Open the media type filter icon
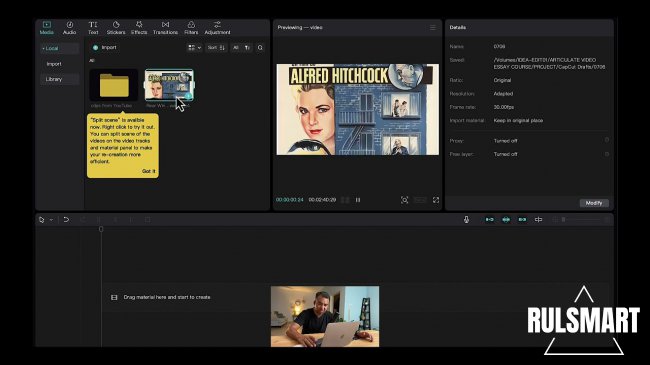Viewport: 650px width, 365px height. point(247,48)
